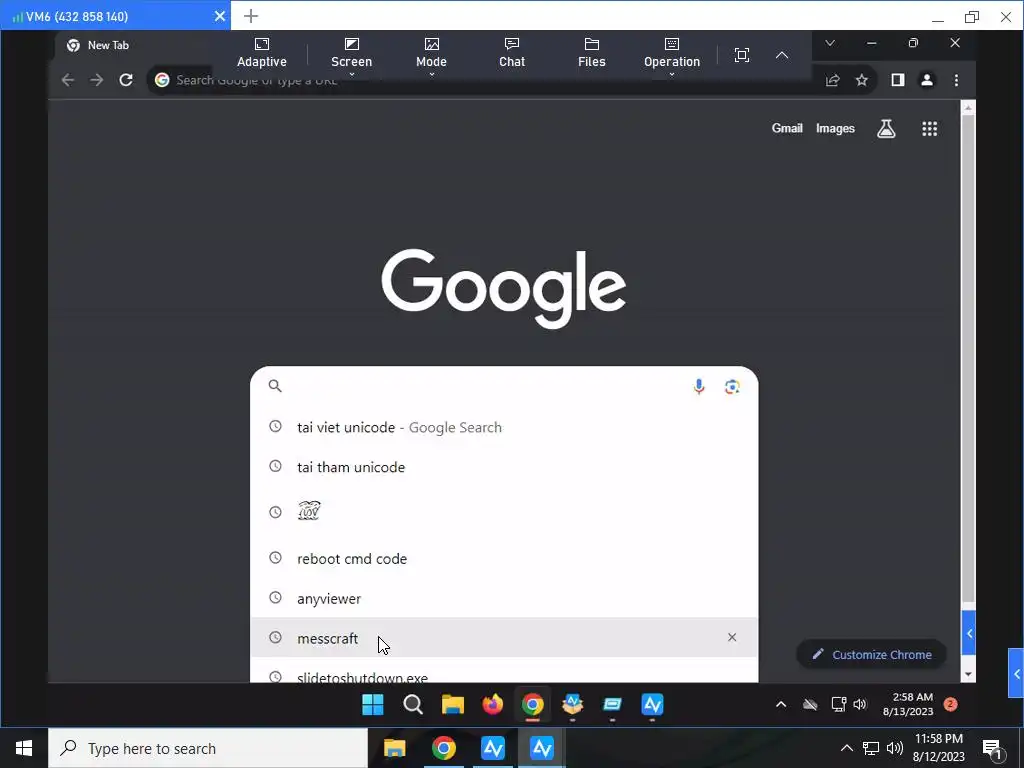
Task: Open Chrome three-dot menu
Action: coord(956,80)
